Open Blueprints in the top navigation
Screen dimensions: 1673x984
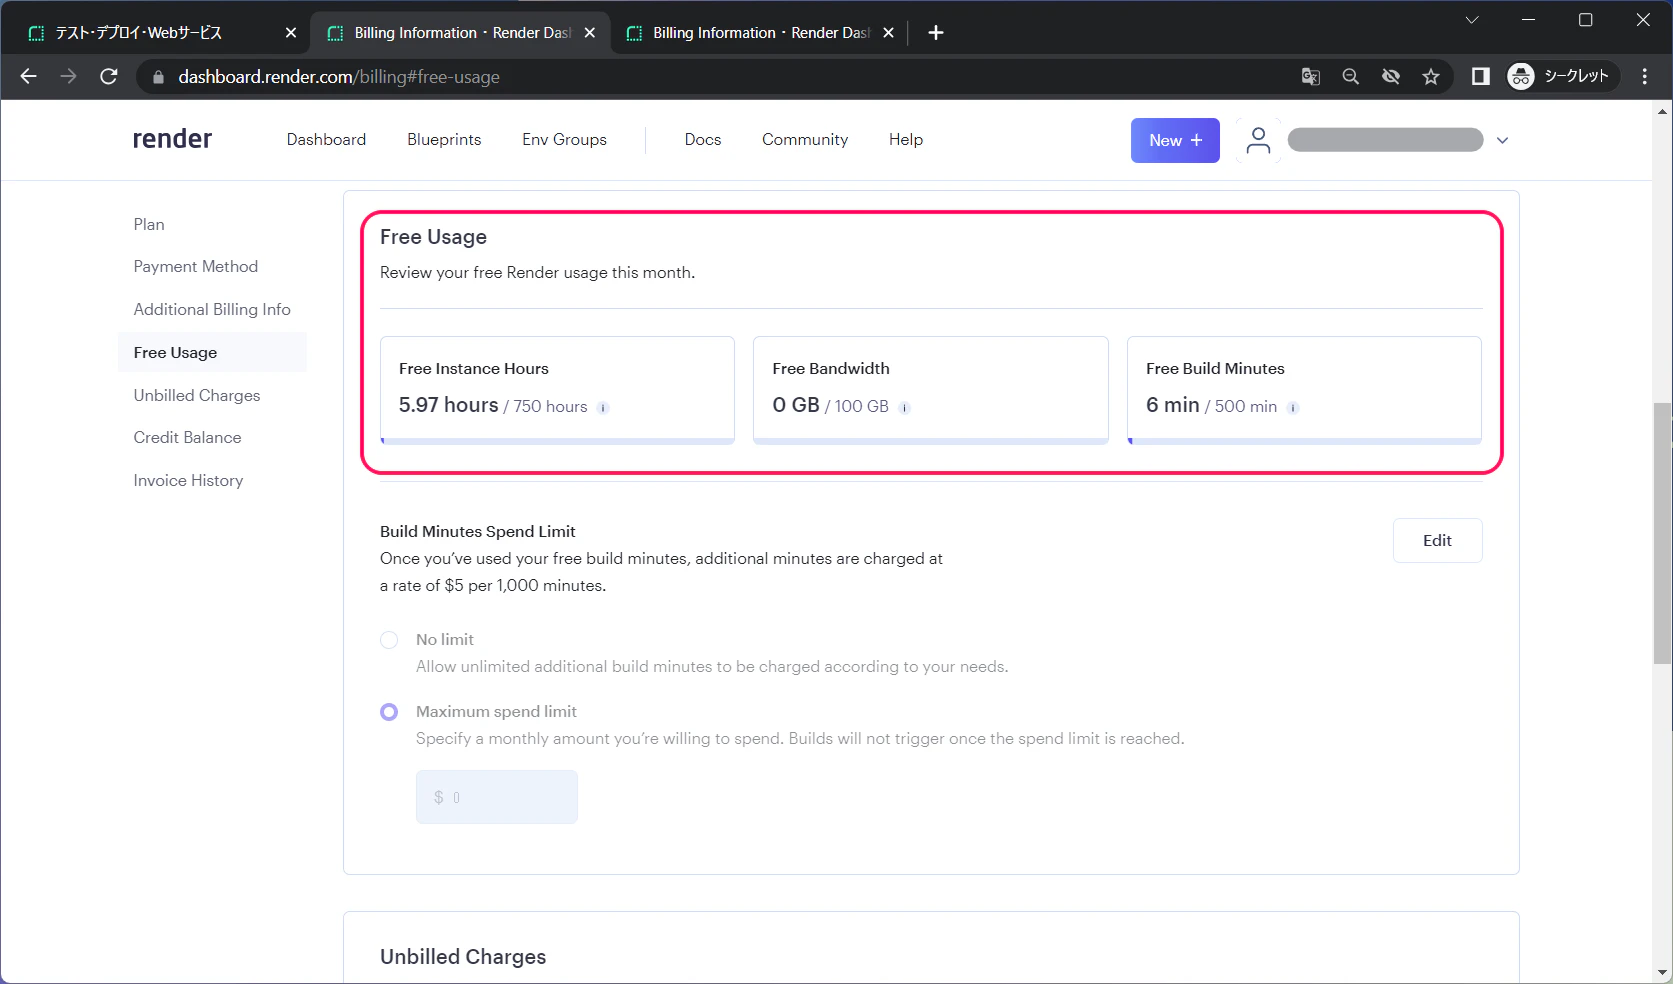tap(444, 140)
